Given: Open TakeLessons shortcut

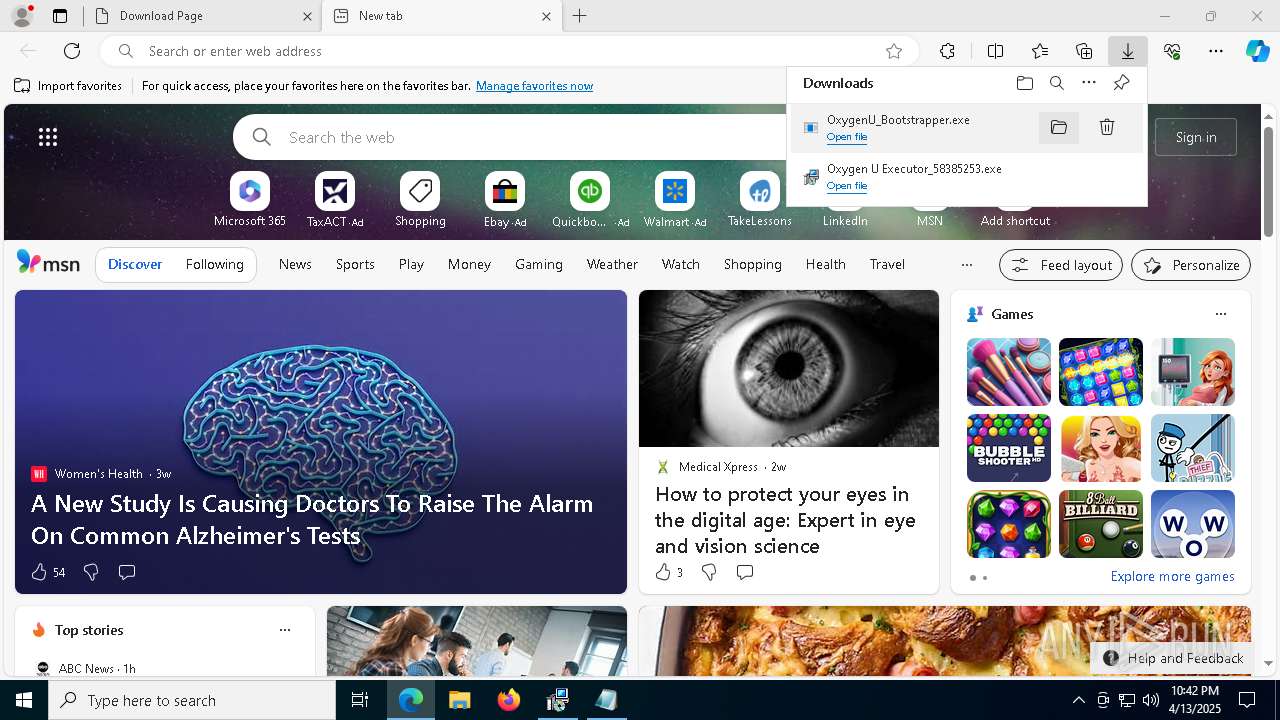Looking at the screenshot, I should pyautogui.click(x=760, y=200).
